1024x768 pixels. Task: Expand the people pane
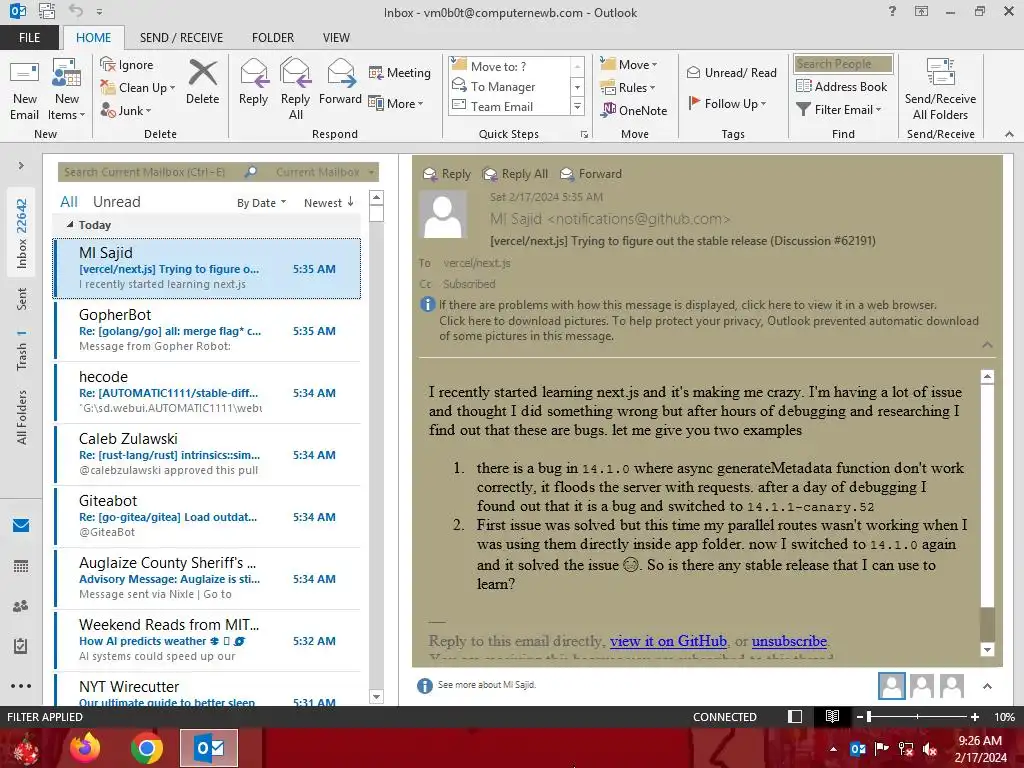[987, 686]
